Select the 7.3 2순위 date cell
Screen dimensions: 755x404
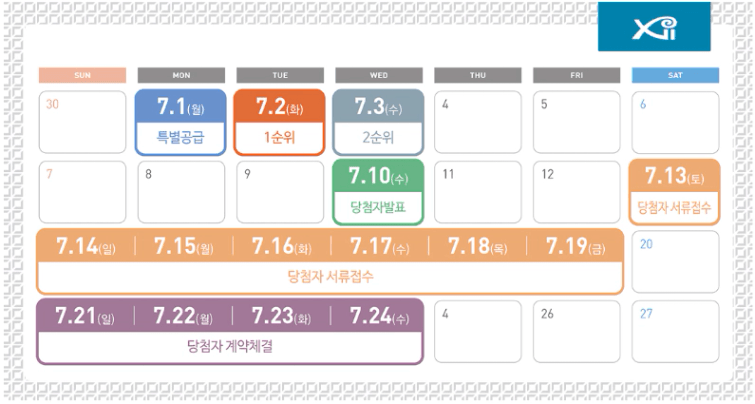point(378,122)
